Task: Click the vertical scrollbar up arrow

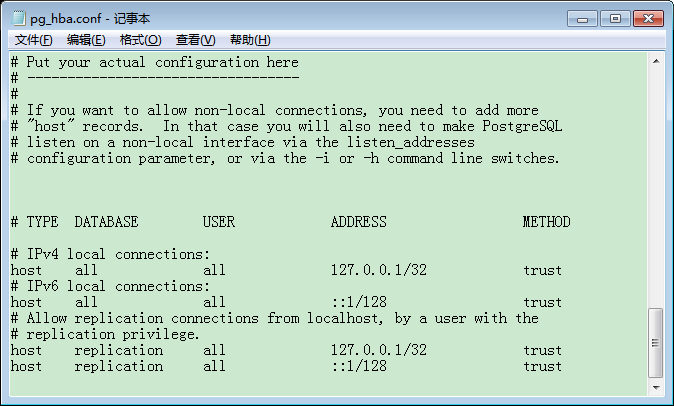Action: point(656,61)
